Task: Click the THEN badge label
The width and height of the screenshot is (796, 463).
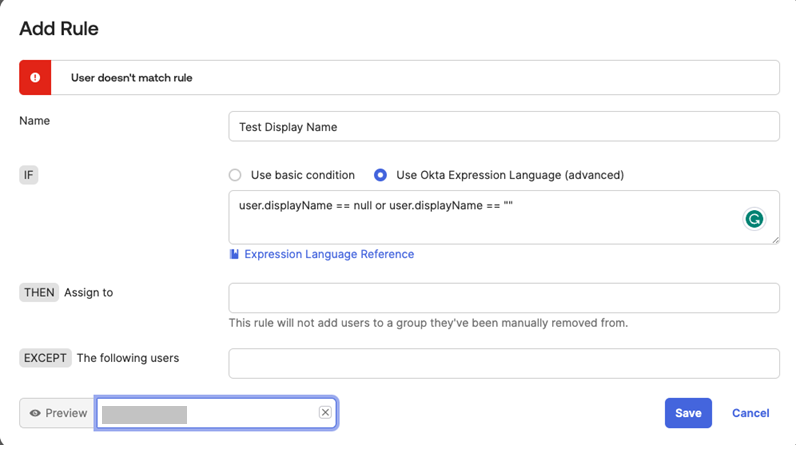Action: tap(39, 292)
